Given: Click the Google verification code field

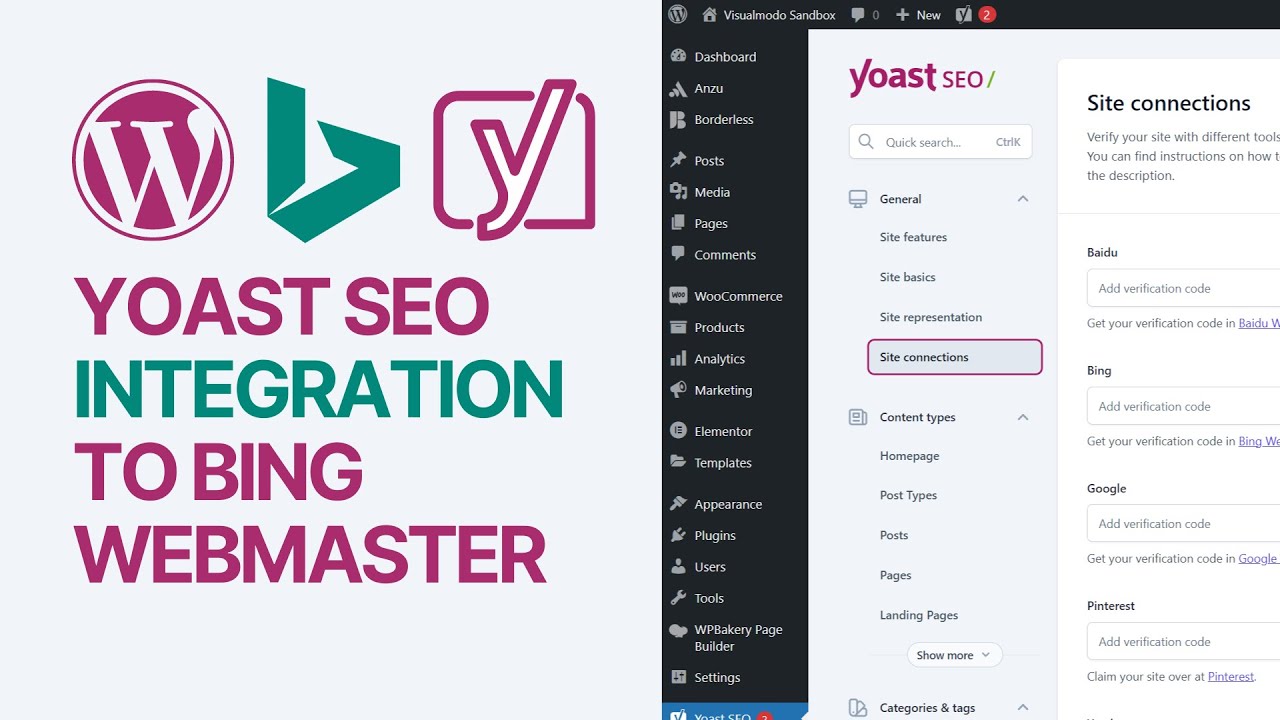Looking at the screenshot, I should [1183, 523].
